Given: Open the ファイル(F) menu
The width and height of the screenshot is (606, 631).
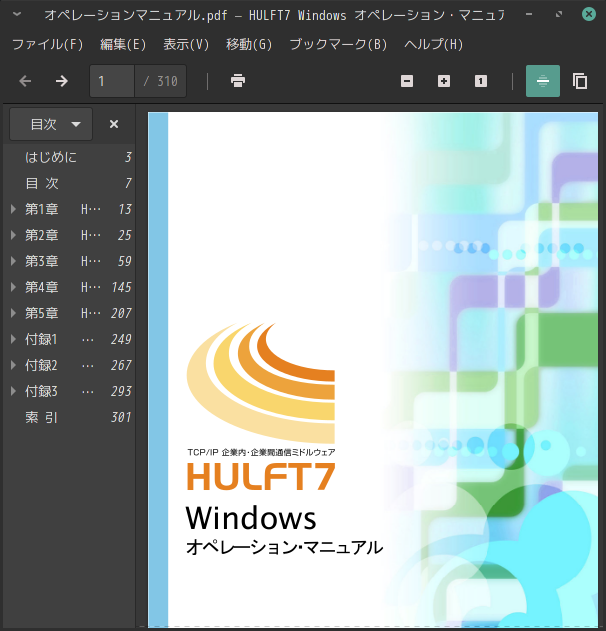Looking at the screenshot, I should tap(47, 44).
